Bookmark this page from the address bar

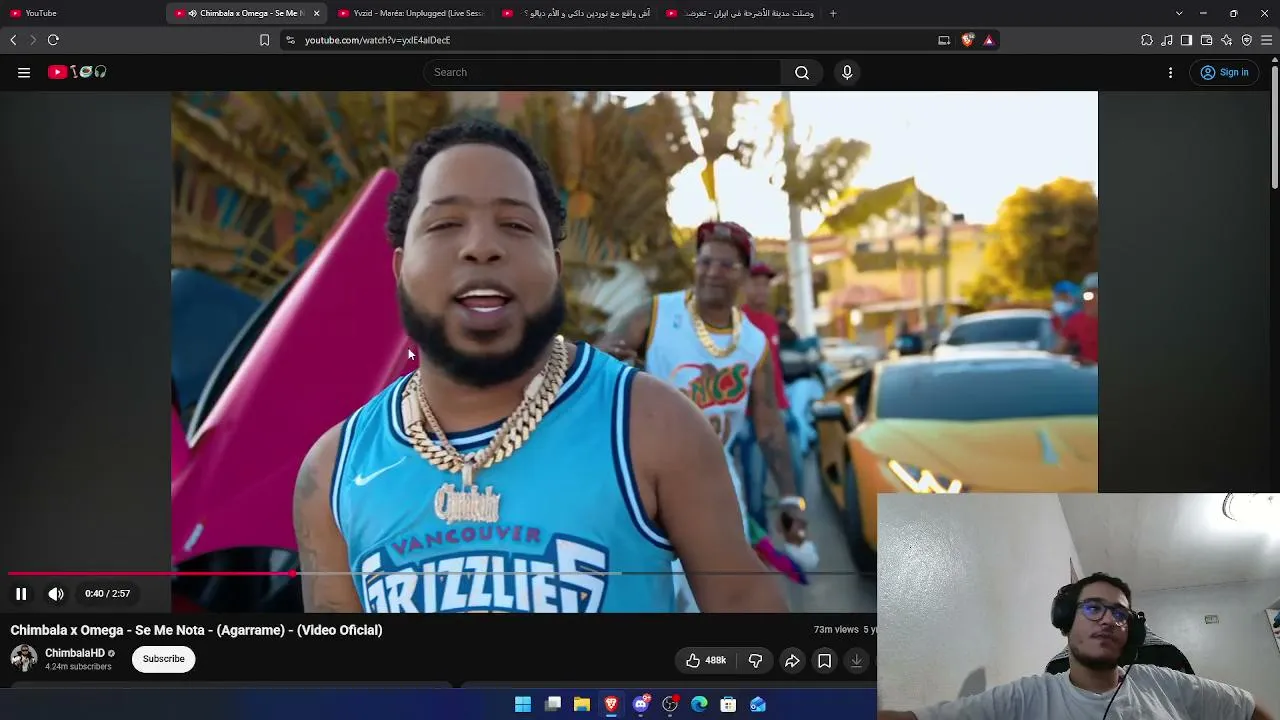click(x=264, y=40)
